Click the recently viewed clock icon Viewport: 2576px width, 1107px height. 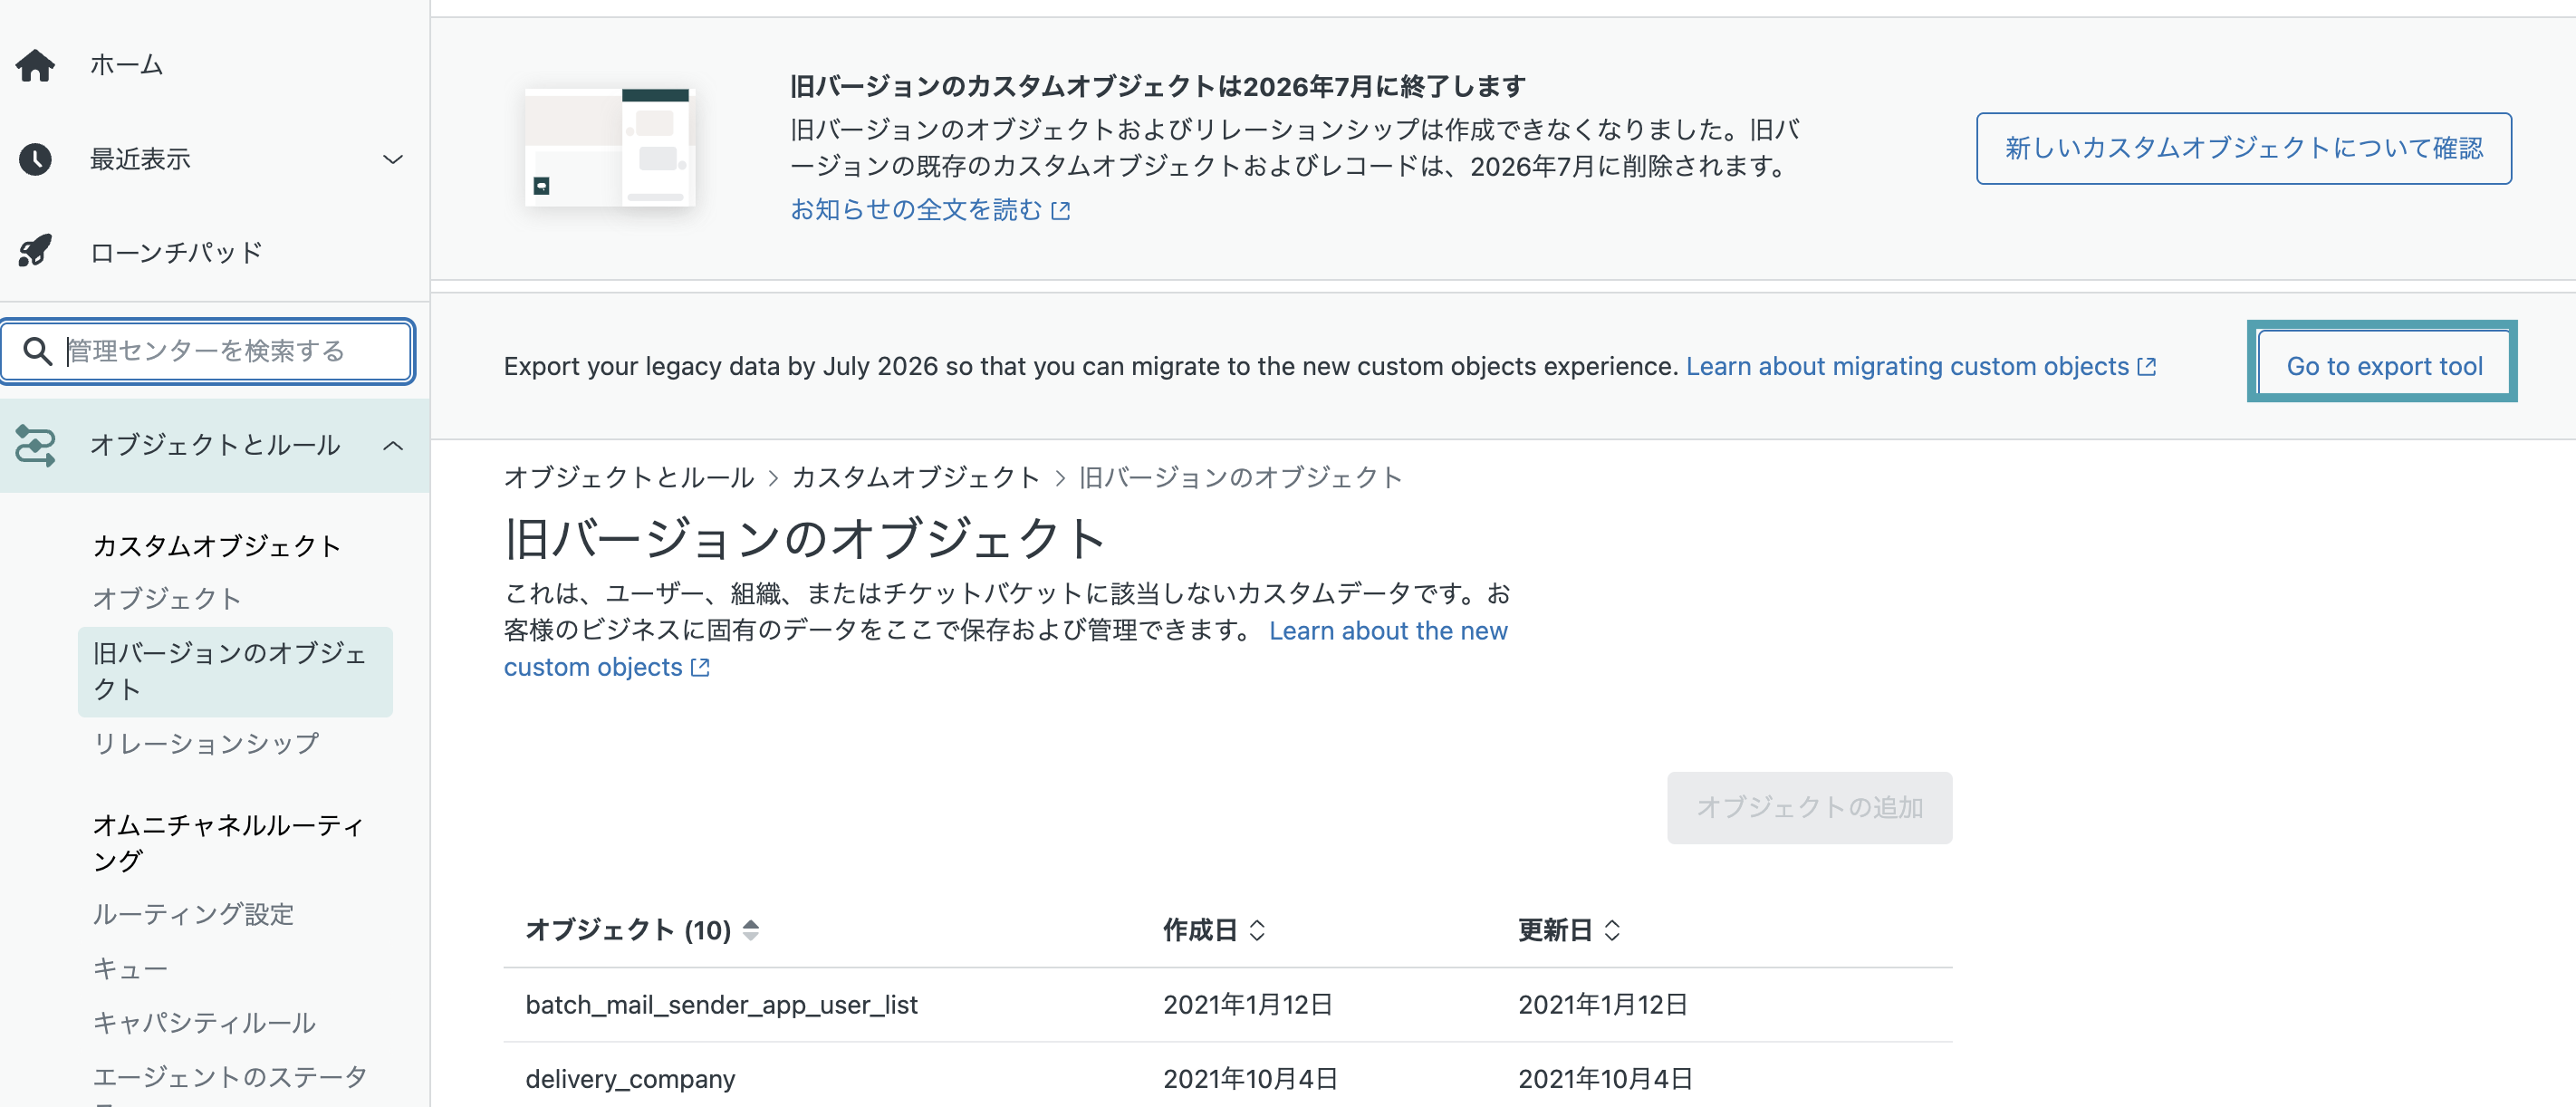35,159
